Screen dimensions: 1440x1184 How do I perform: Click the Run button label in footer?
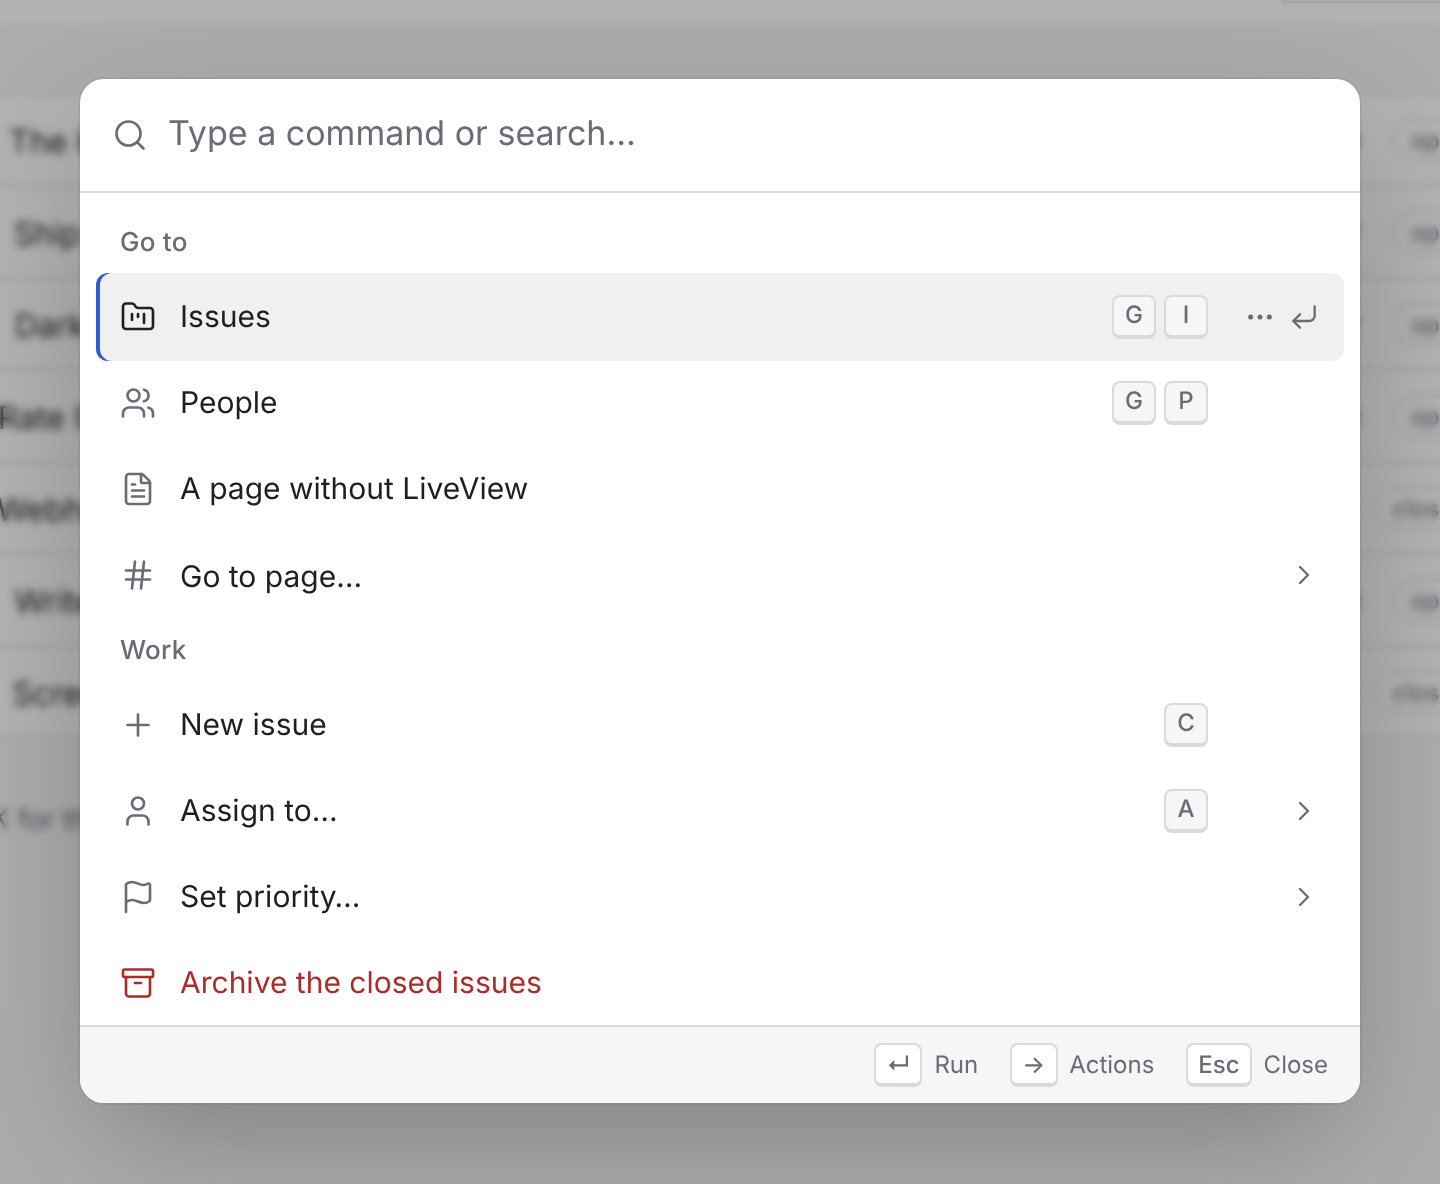(956, 1065)
